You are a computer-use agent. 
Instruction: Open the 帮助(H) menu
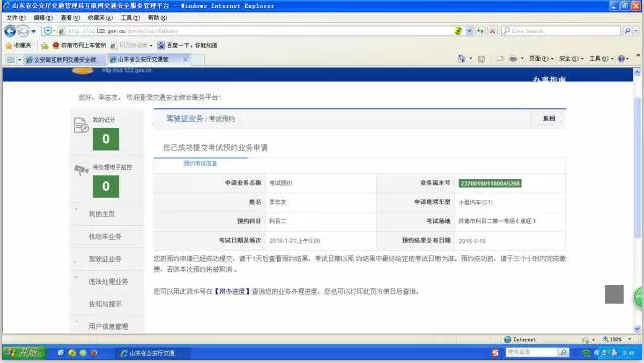157,18
